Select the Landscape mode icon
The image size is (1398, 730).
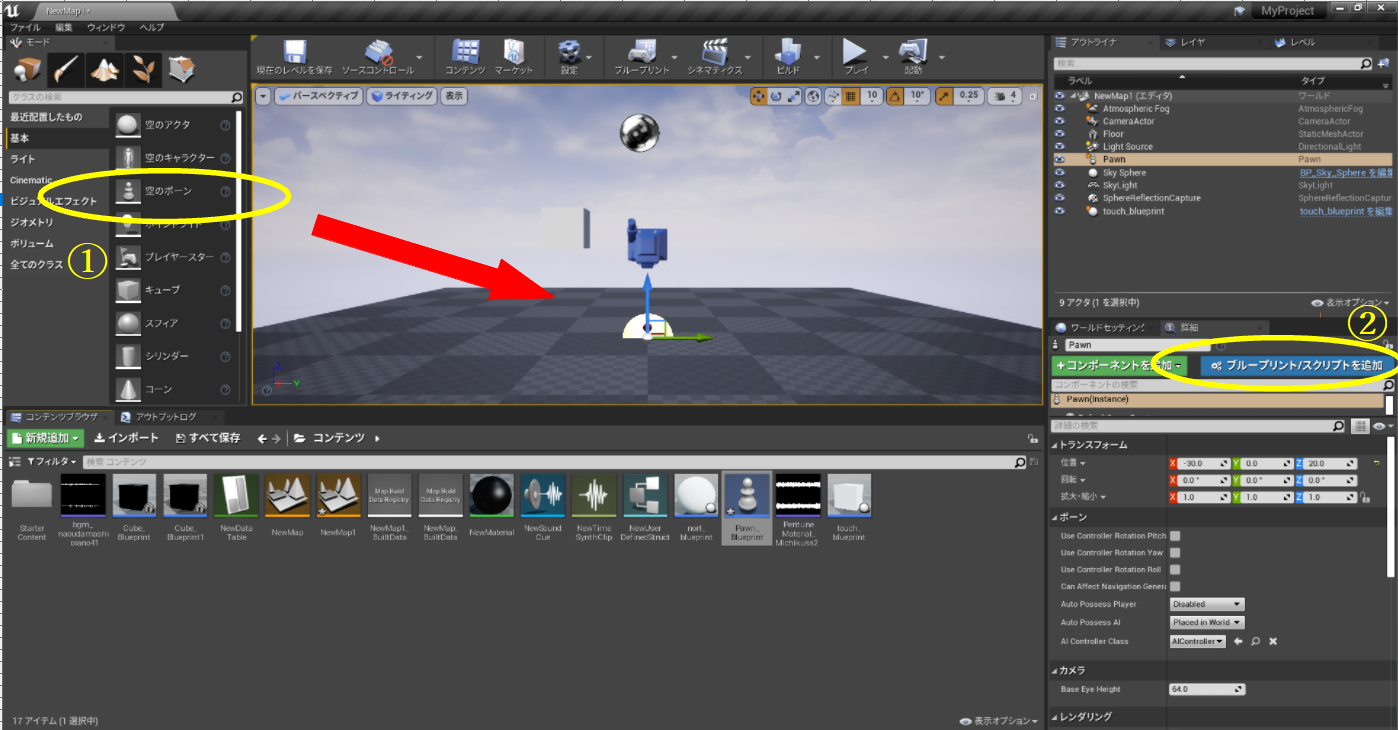point(104,70)
